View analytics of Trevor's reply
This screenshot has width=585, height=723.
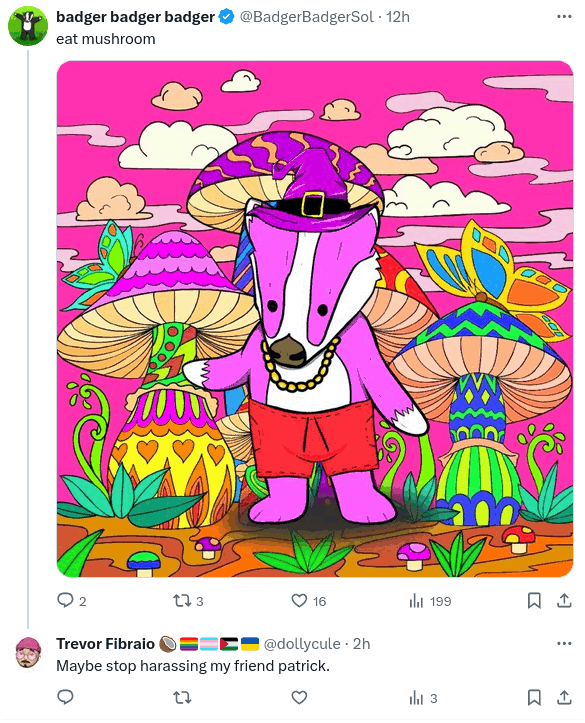point(423,698)
